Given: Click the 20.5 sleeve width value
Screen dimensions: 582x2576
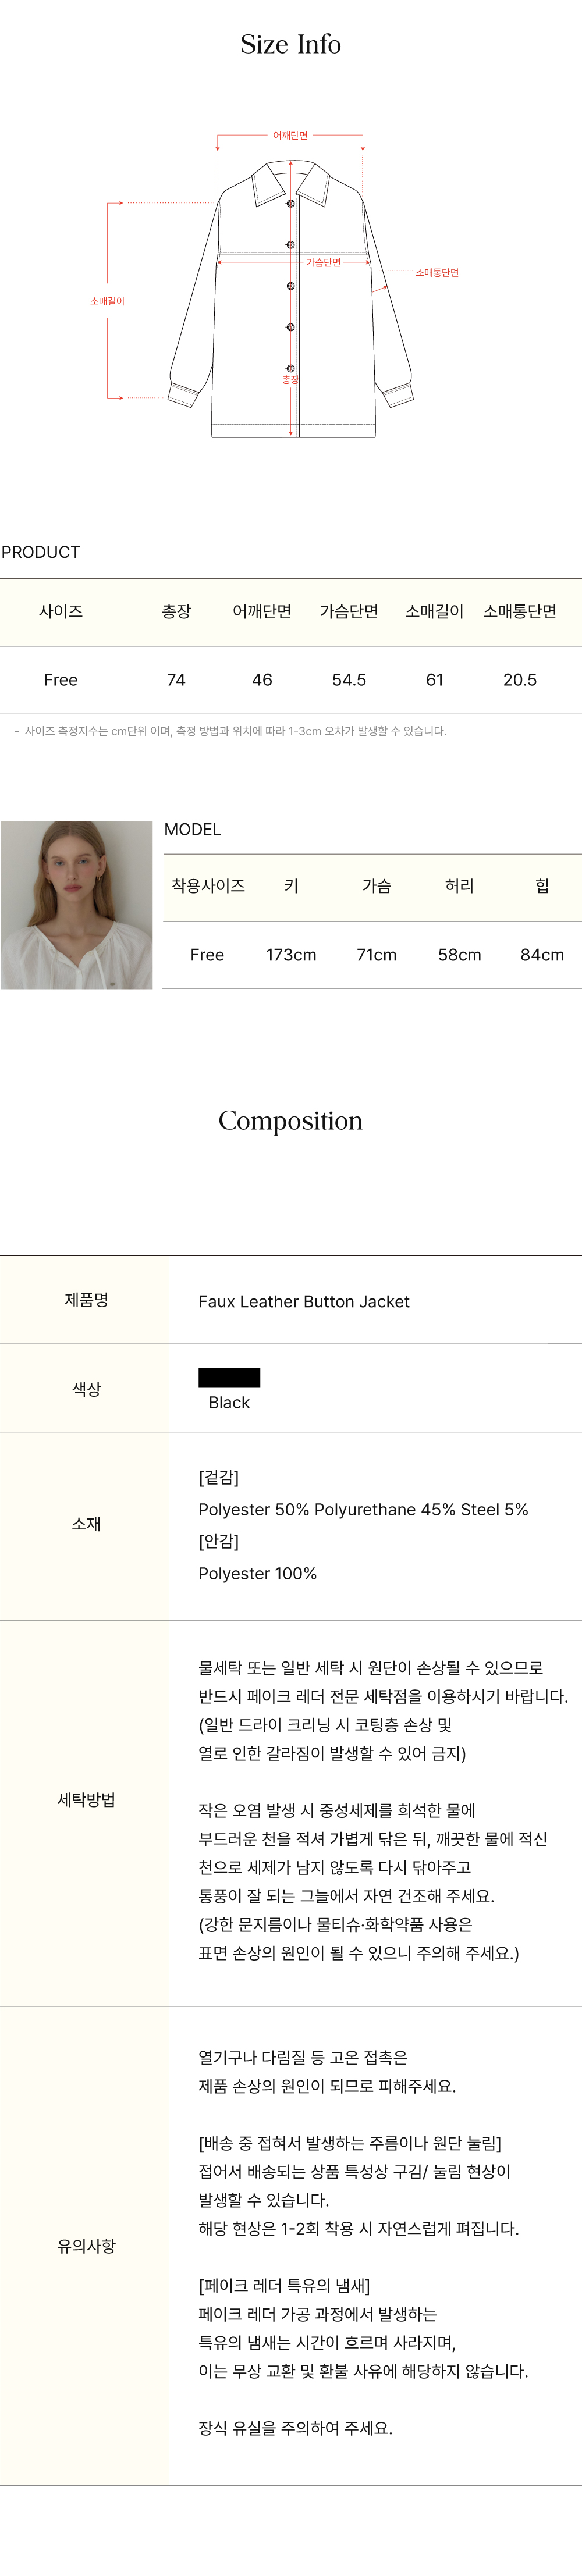Looking at the screenshot, I should point(520,680).
